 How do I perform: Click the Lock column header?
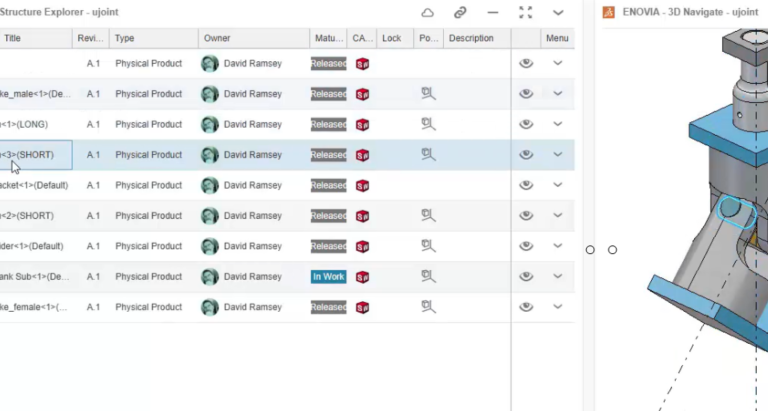(395, 38)
